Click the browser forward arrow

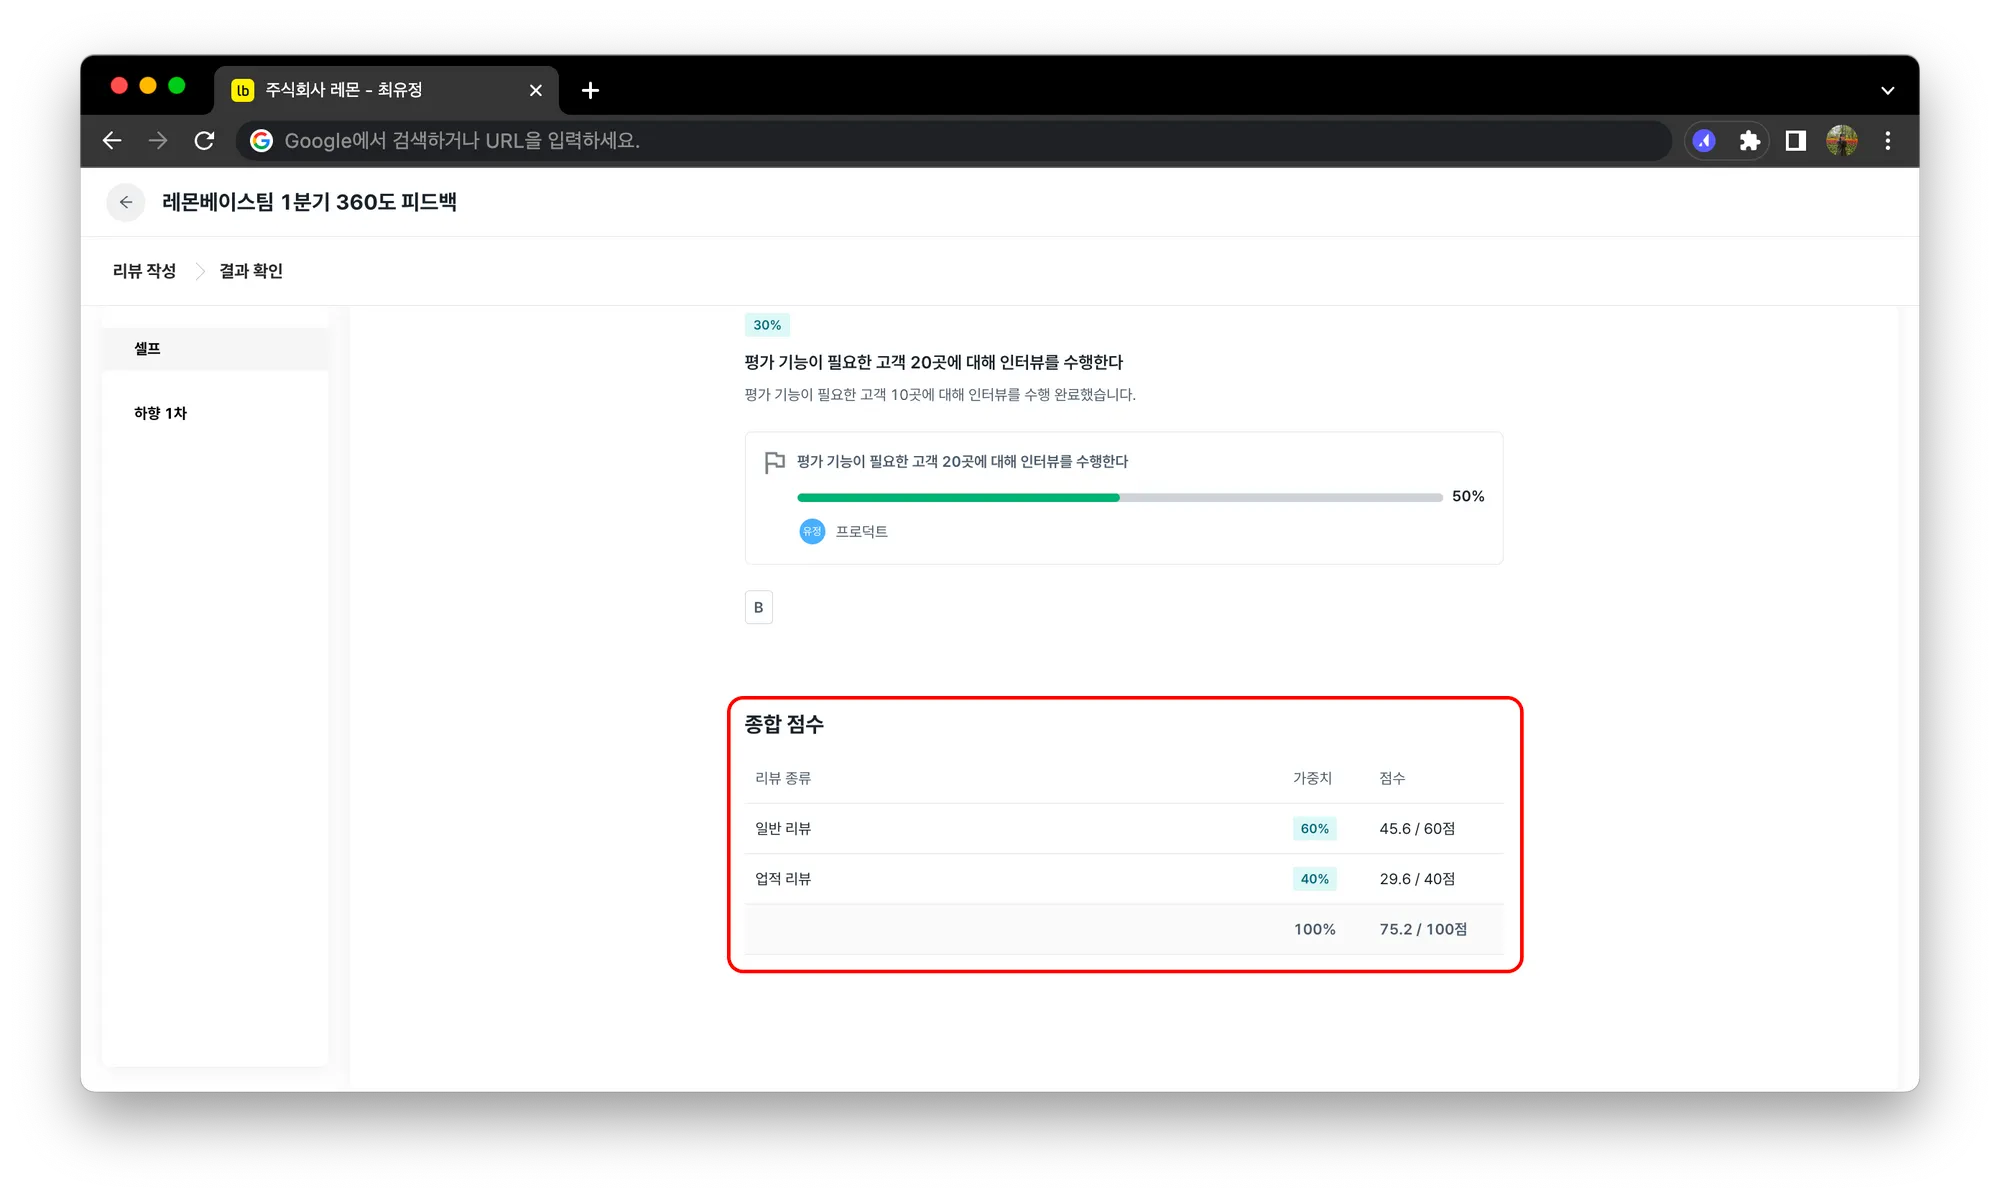point(158,141)
